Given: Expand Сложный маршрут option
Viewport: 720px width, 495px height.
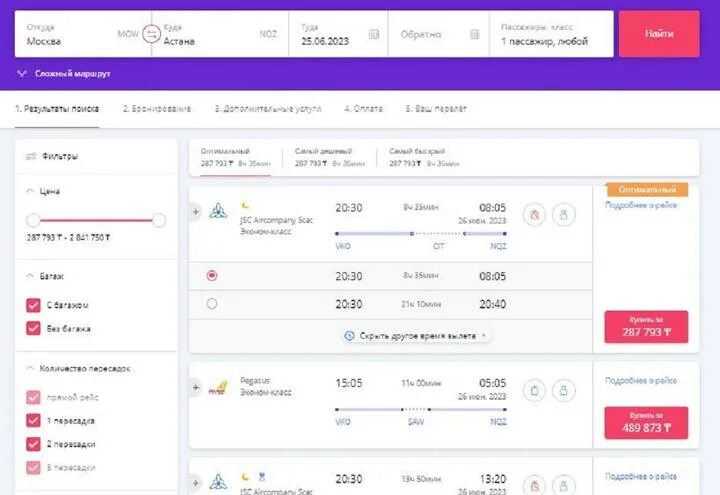Looking at the screenshot, I should pos(64,73).
